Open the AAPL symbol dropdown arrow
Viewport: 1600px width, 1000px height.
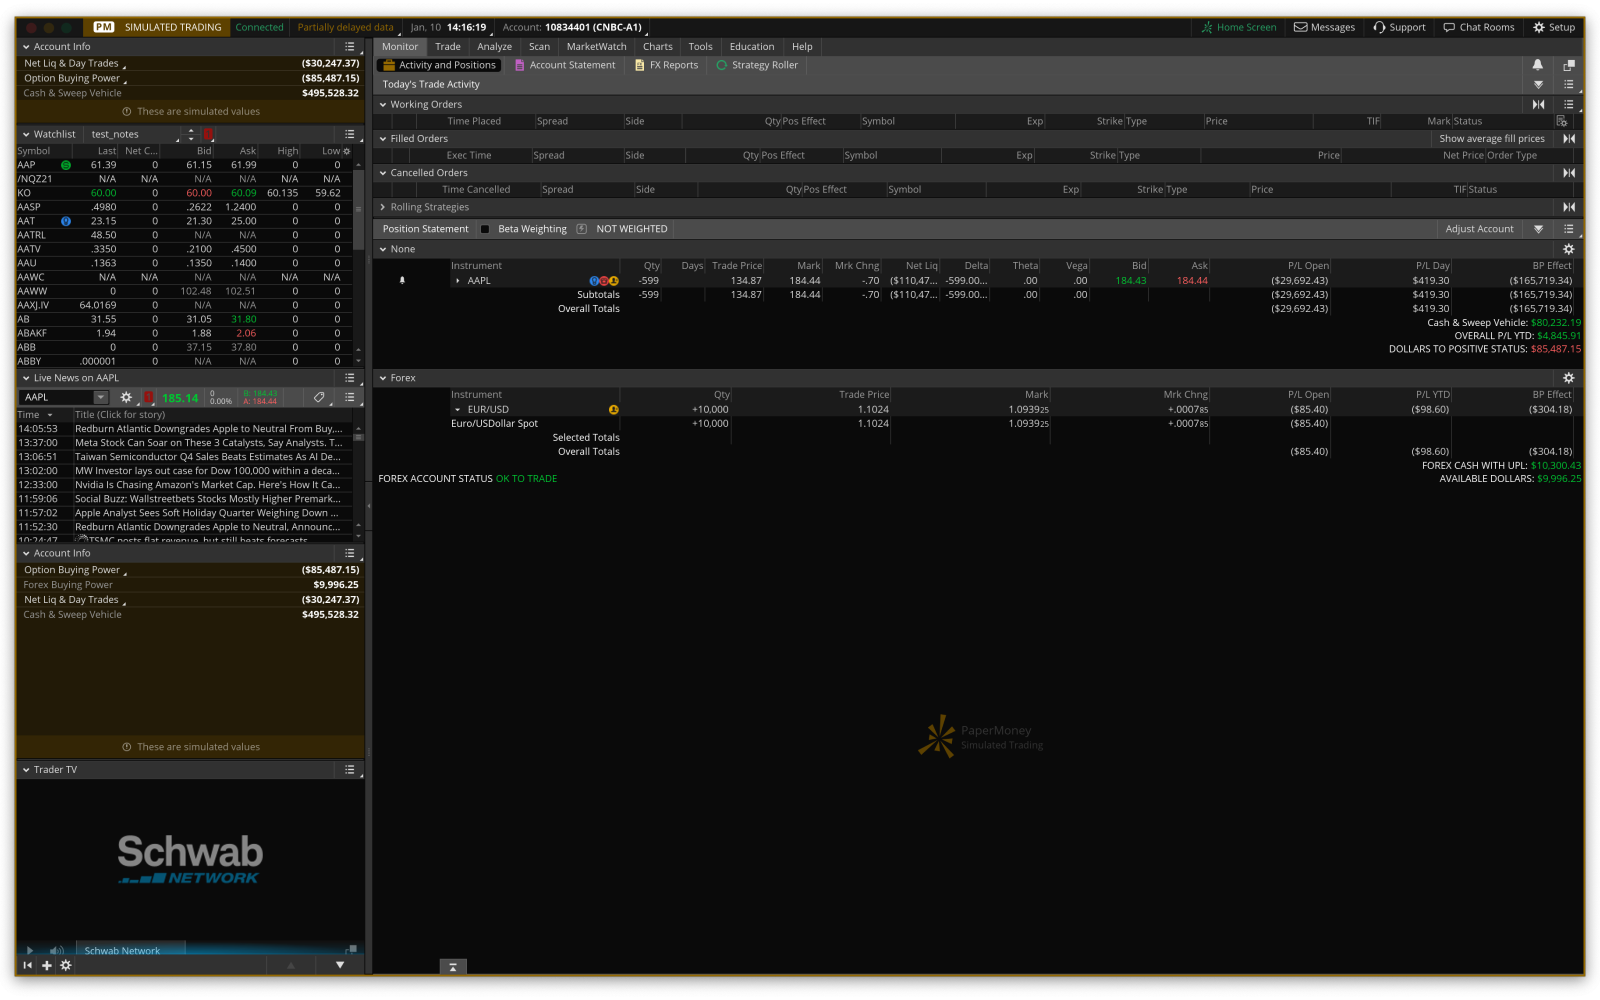click(100, 397)
